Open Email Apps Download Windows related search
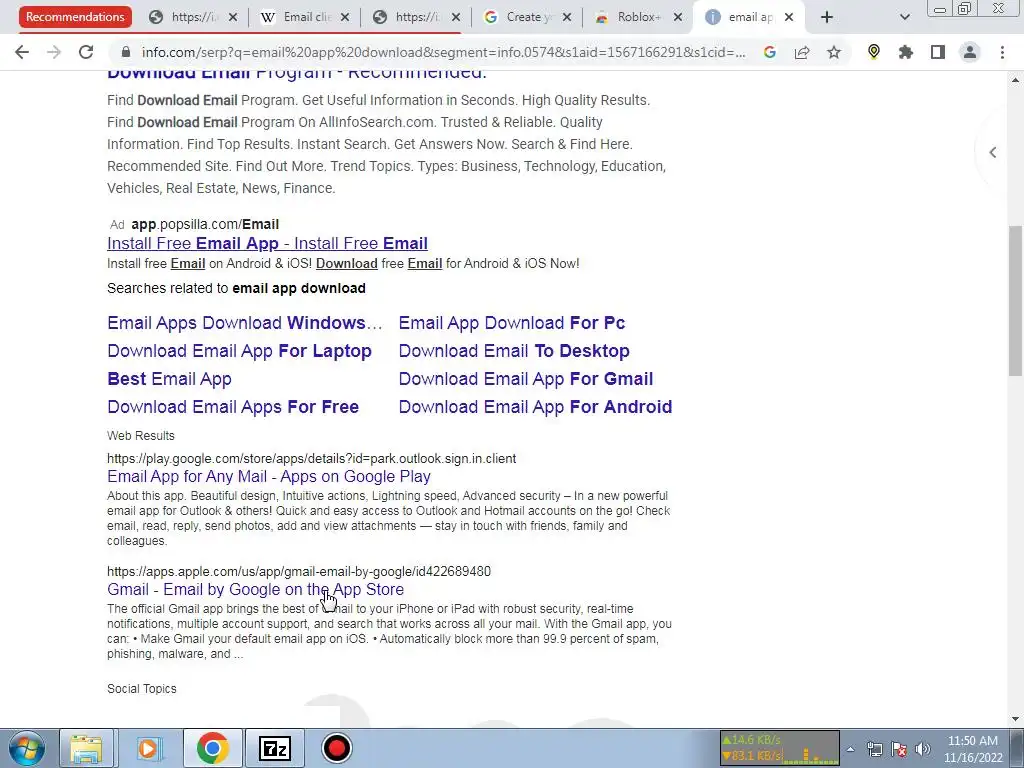1024x768 pixels. (x=245, y=323)
